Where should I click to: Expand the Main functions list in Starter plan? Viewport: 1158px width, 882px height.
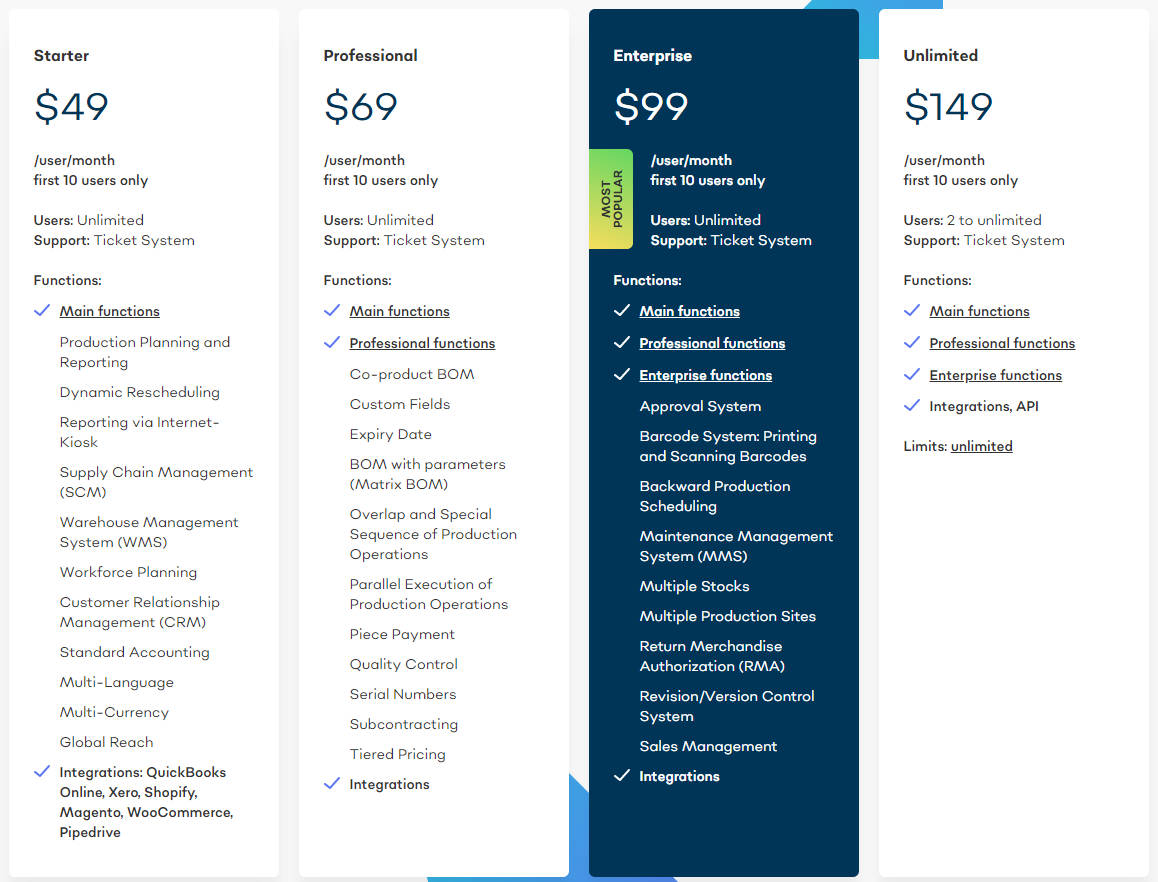109,311
